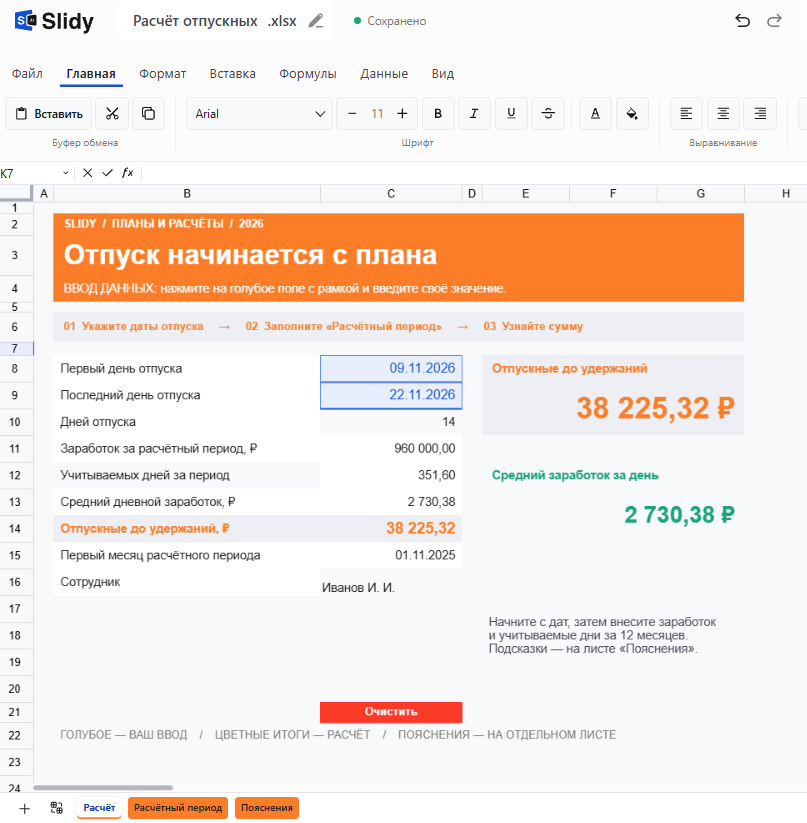The image size is (807, 823).
Task: Open the fill color bucket tool
Action: point(632,113)
